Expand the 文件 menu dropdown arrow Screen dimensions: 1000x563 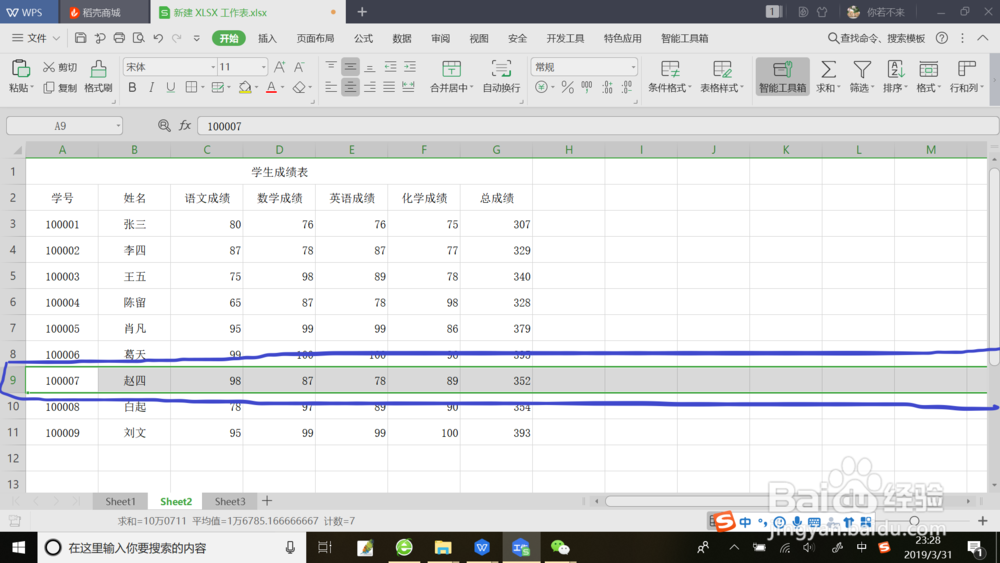56,38
